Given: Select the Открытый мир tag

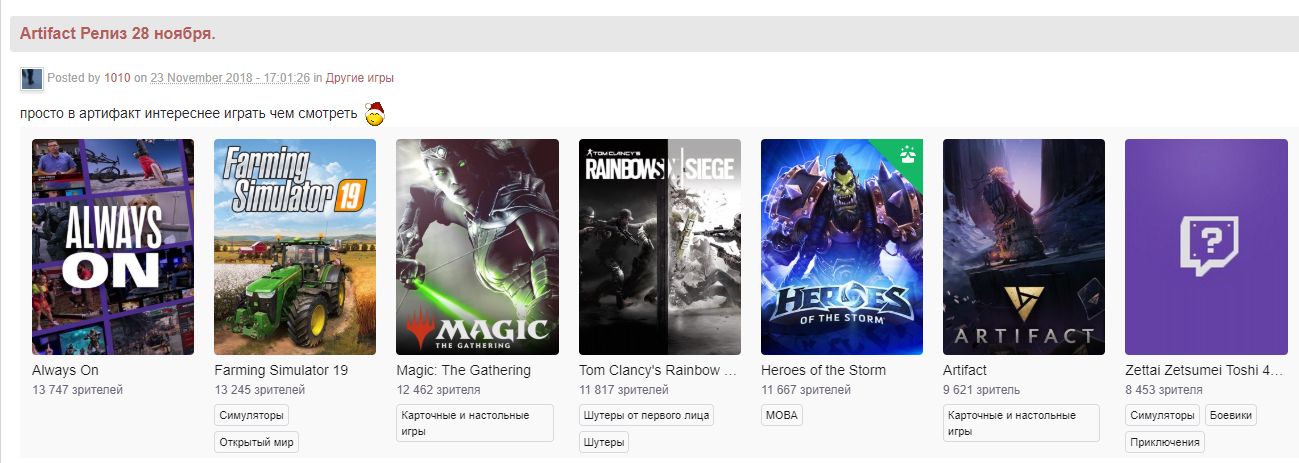Looking at the screenshot, I should point(256,442).
